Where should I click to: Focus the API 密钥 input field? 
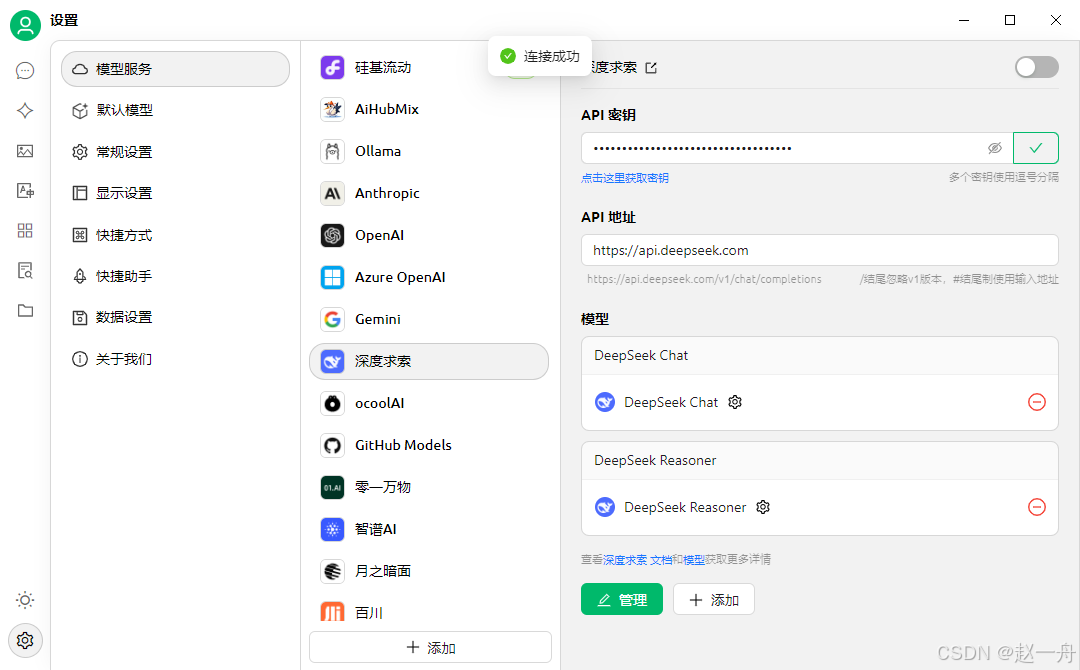point(796,148)
